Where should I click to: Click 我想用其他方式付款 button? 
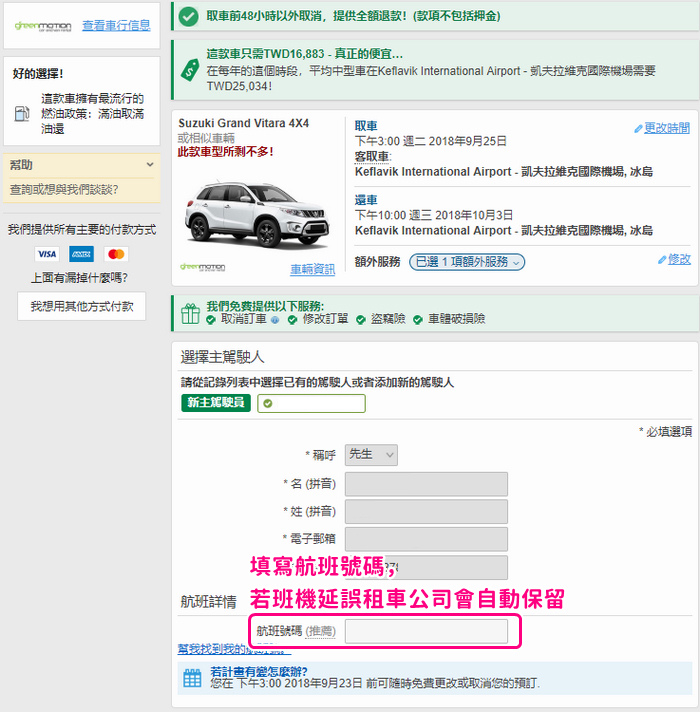[82, 307]
